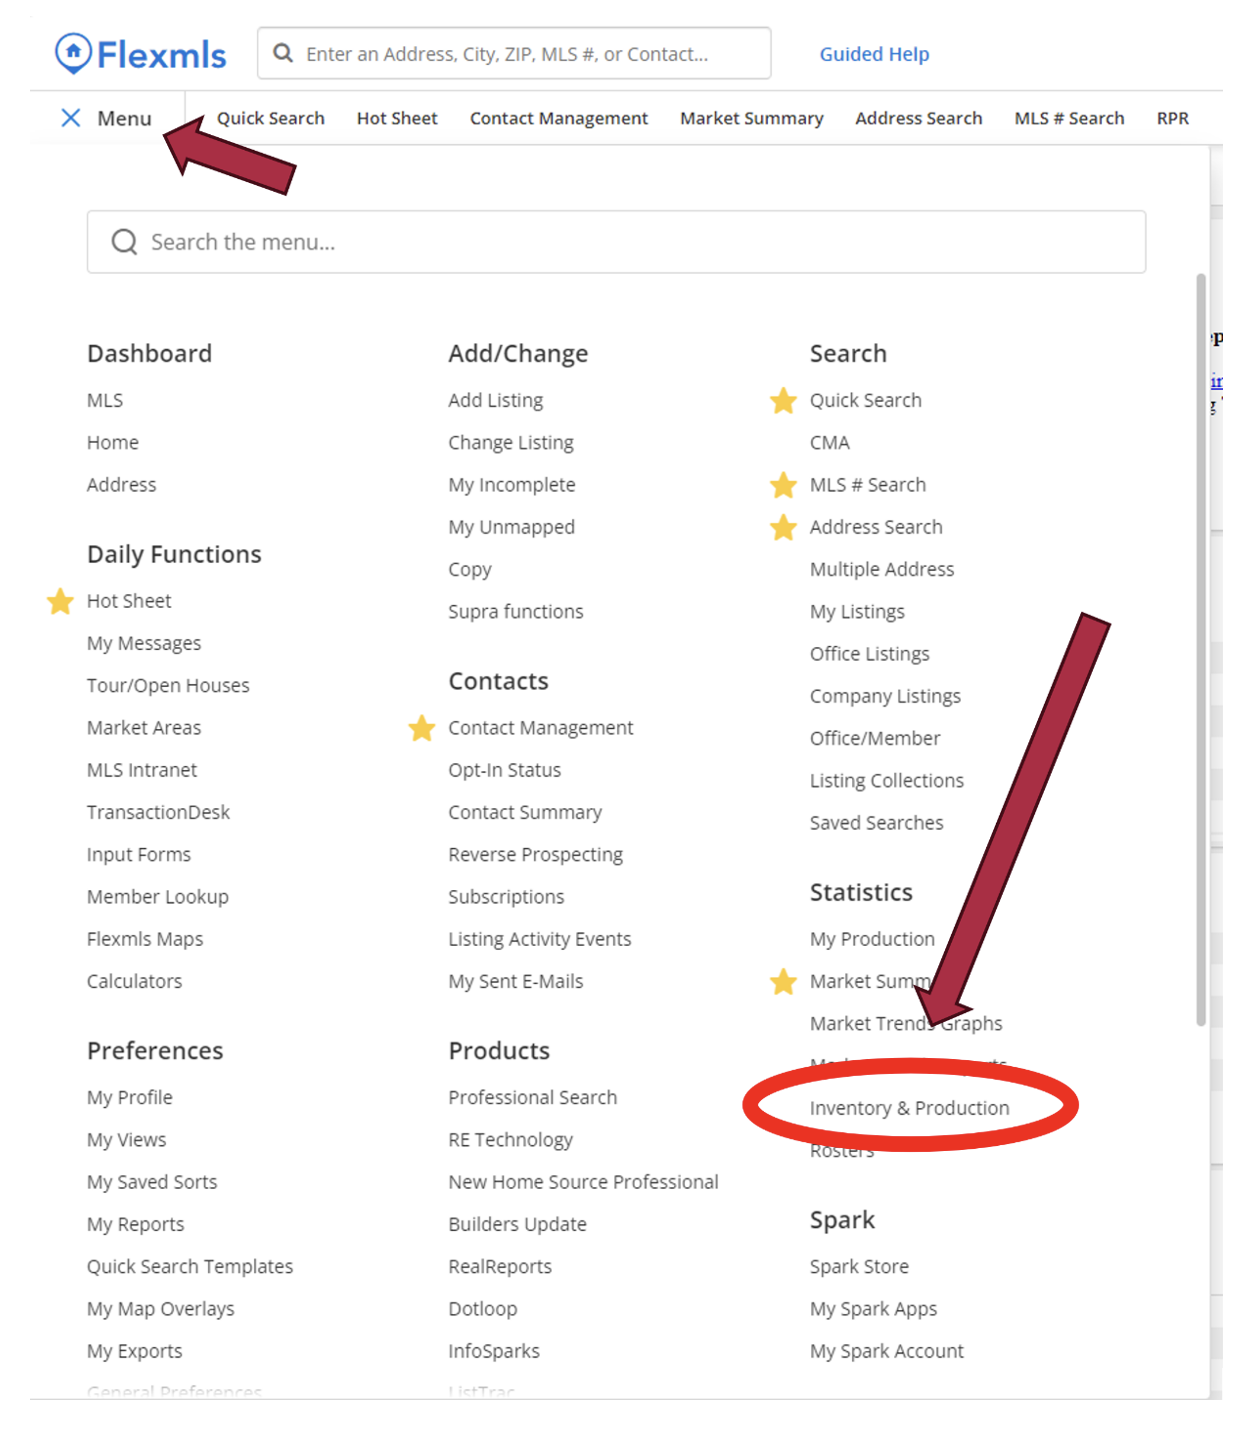The height and width of the screenshot is (1430, 1256).
Task: Open My Profile under Preferences
Action: pyautogui.click(x=129, y=1097)
